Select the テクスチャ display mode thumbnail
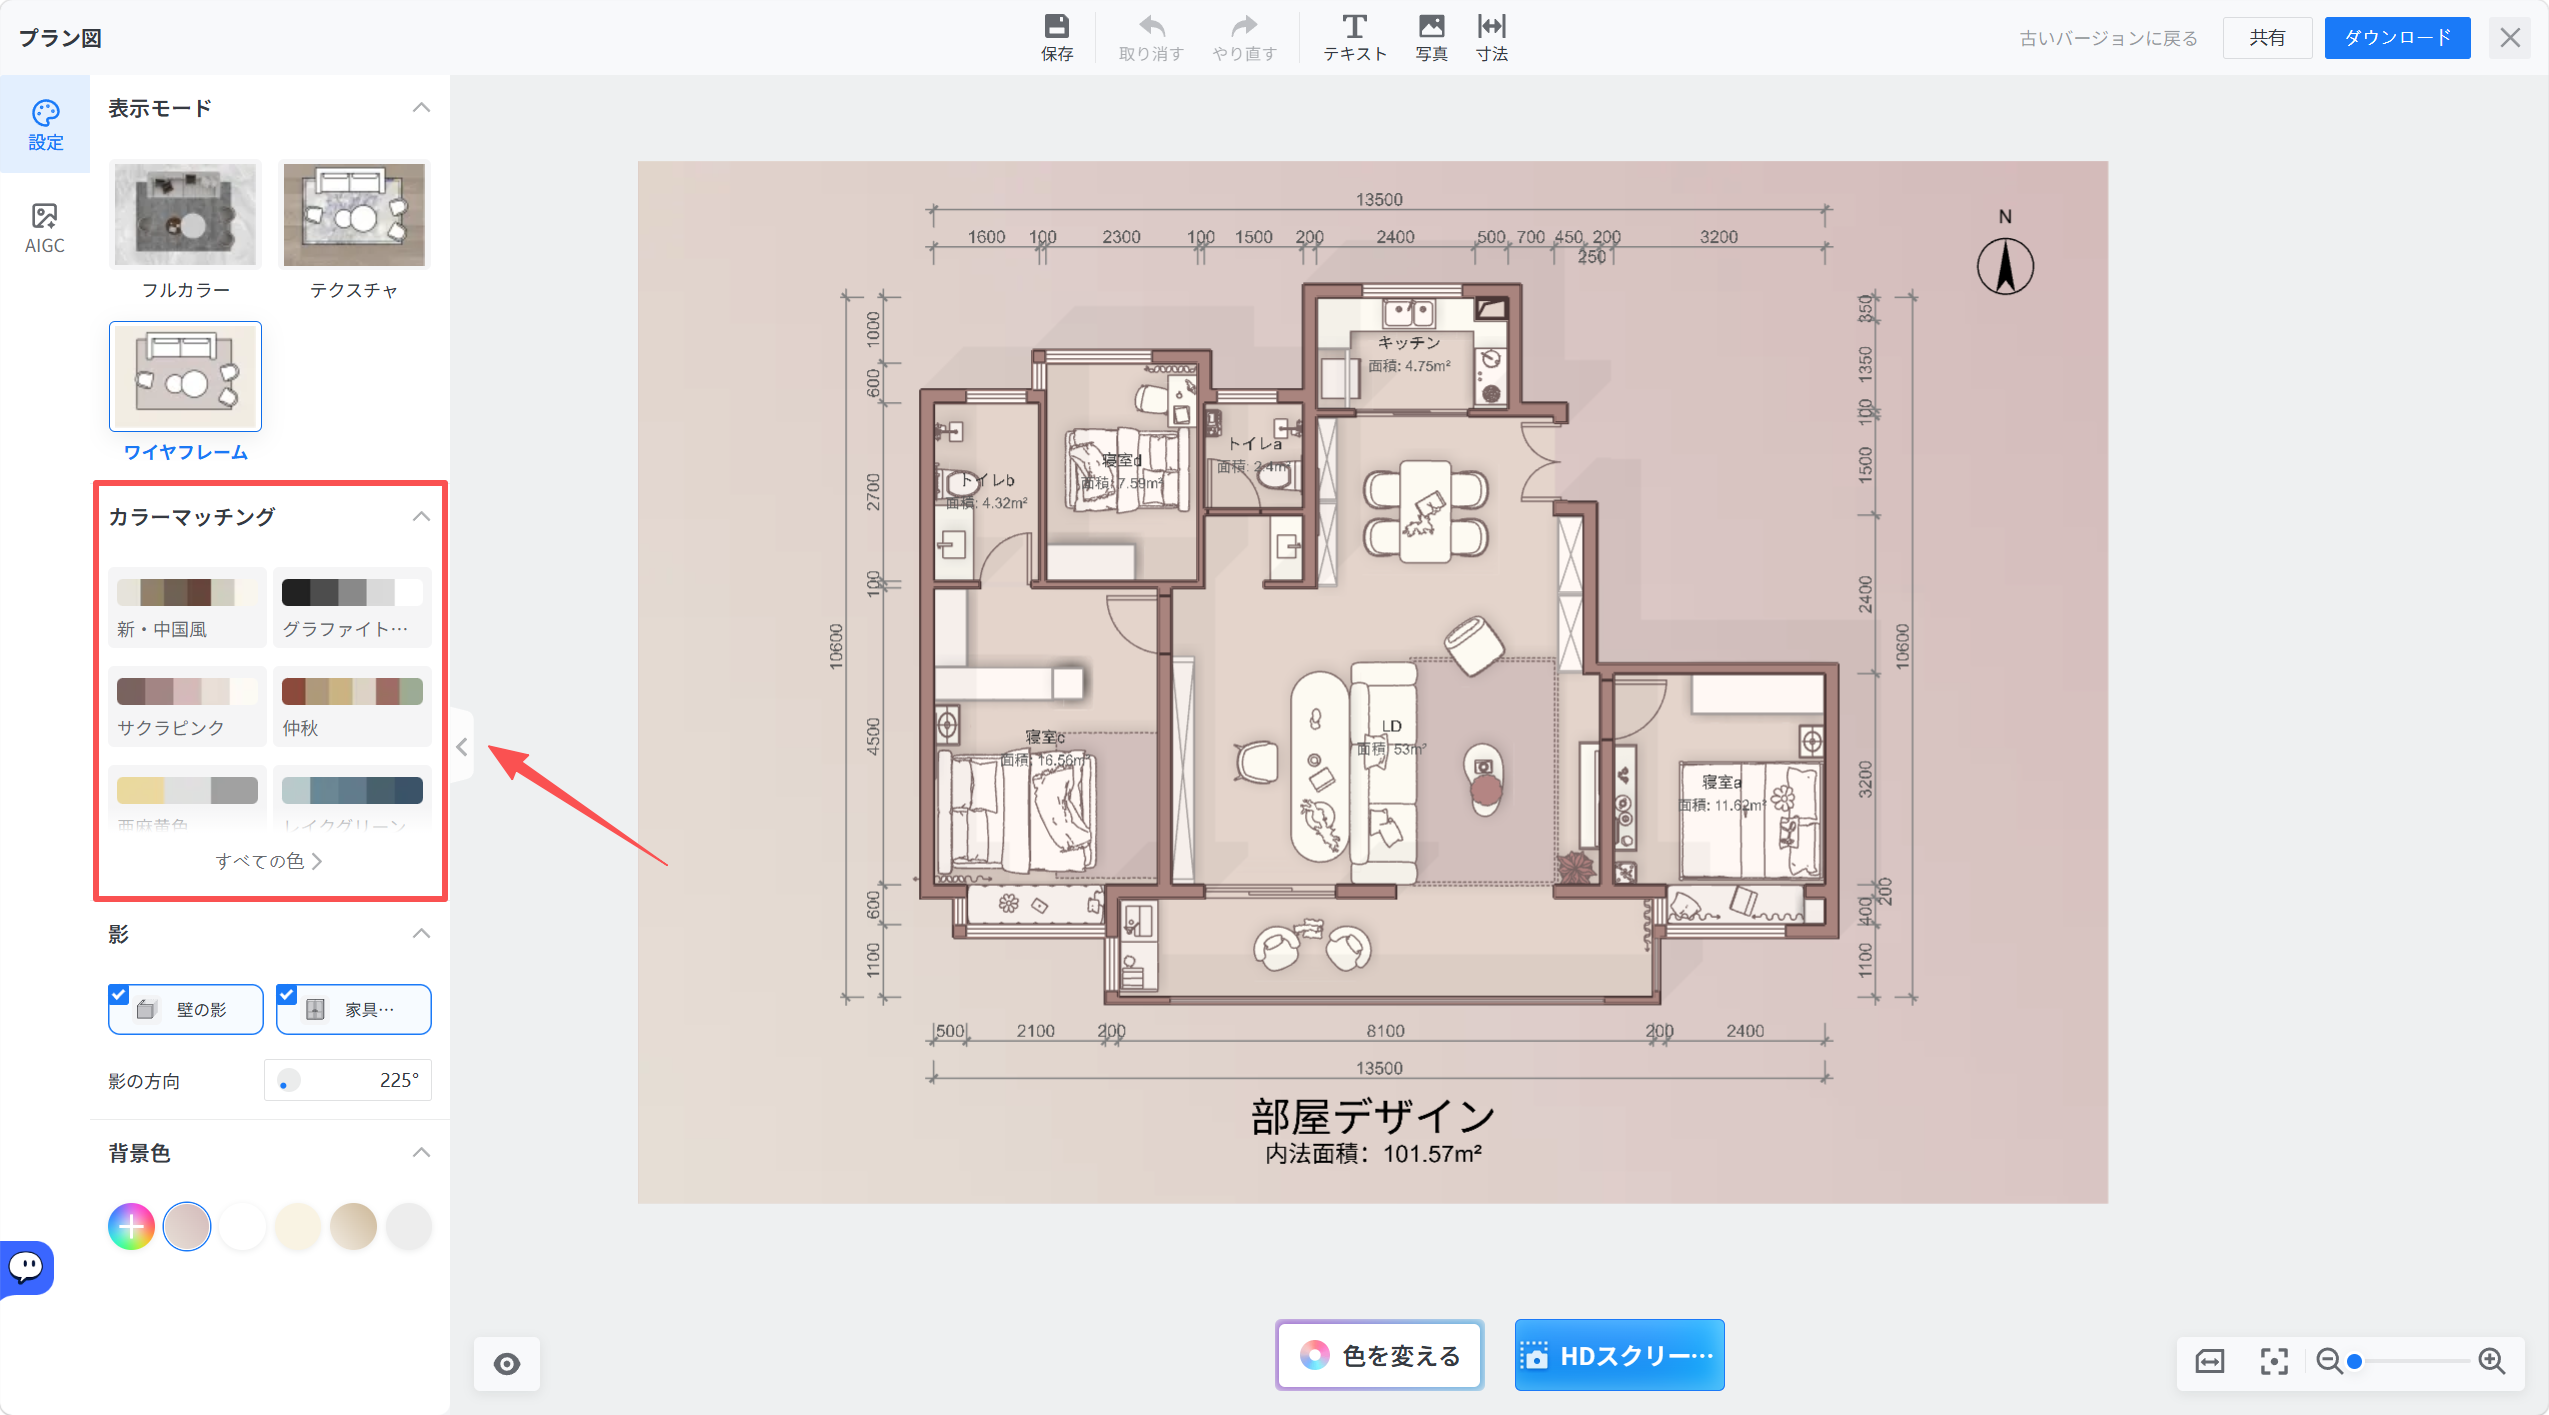This screenshot has width=2549, height=1415. pos(353,215)
